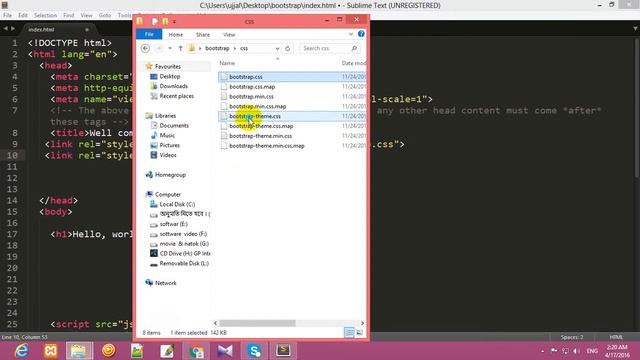
Task: Sort files by Name column
Action: tap(227, 63)
